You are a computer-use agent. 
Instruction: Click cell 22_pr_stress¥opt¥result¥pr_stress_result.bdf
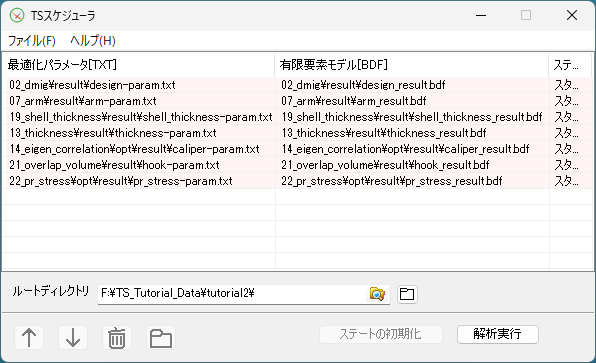pyautogui.click(x=412, y=181)
